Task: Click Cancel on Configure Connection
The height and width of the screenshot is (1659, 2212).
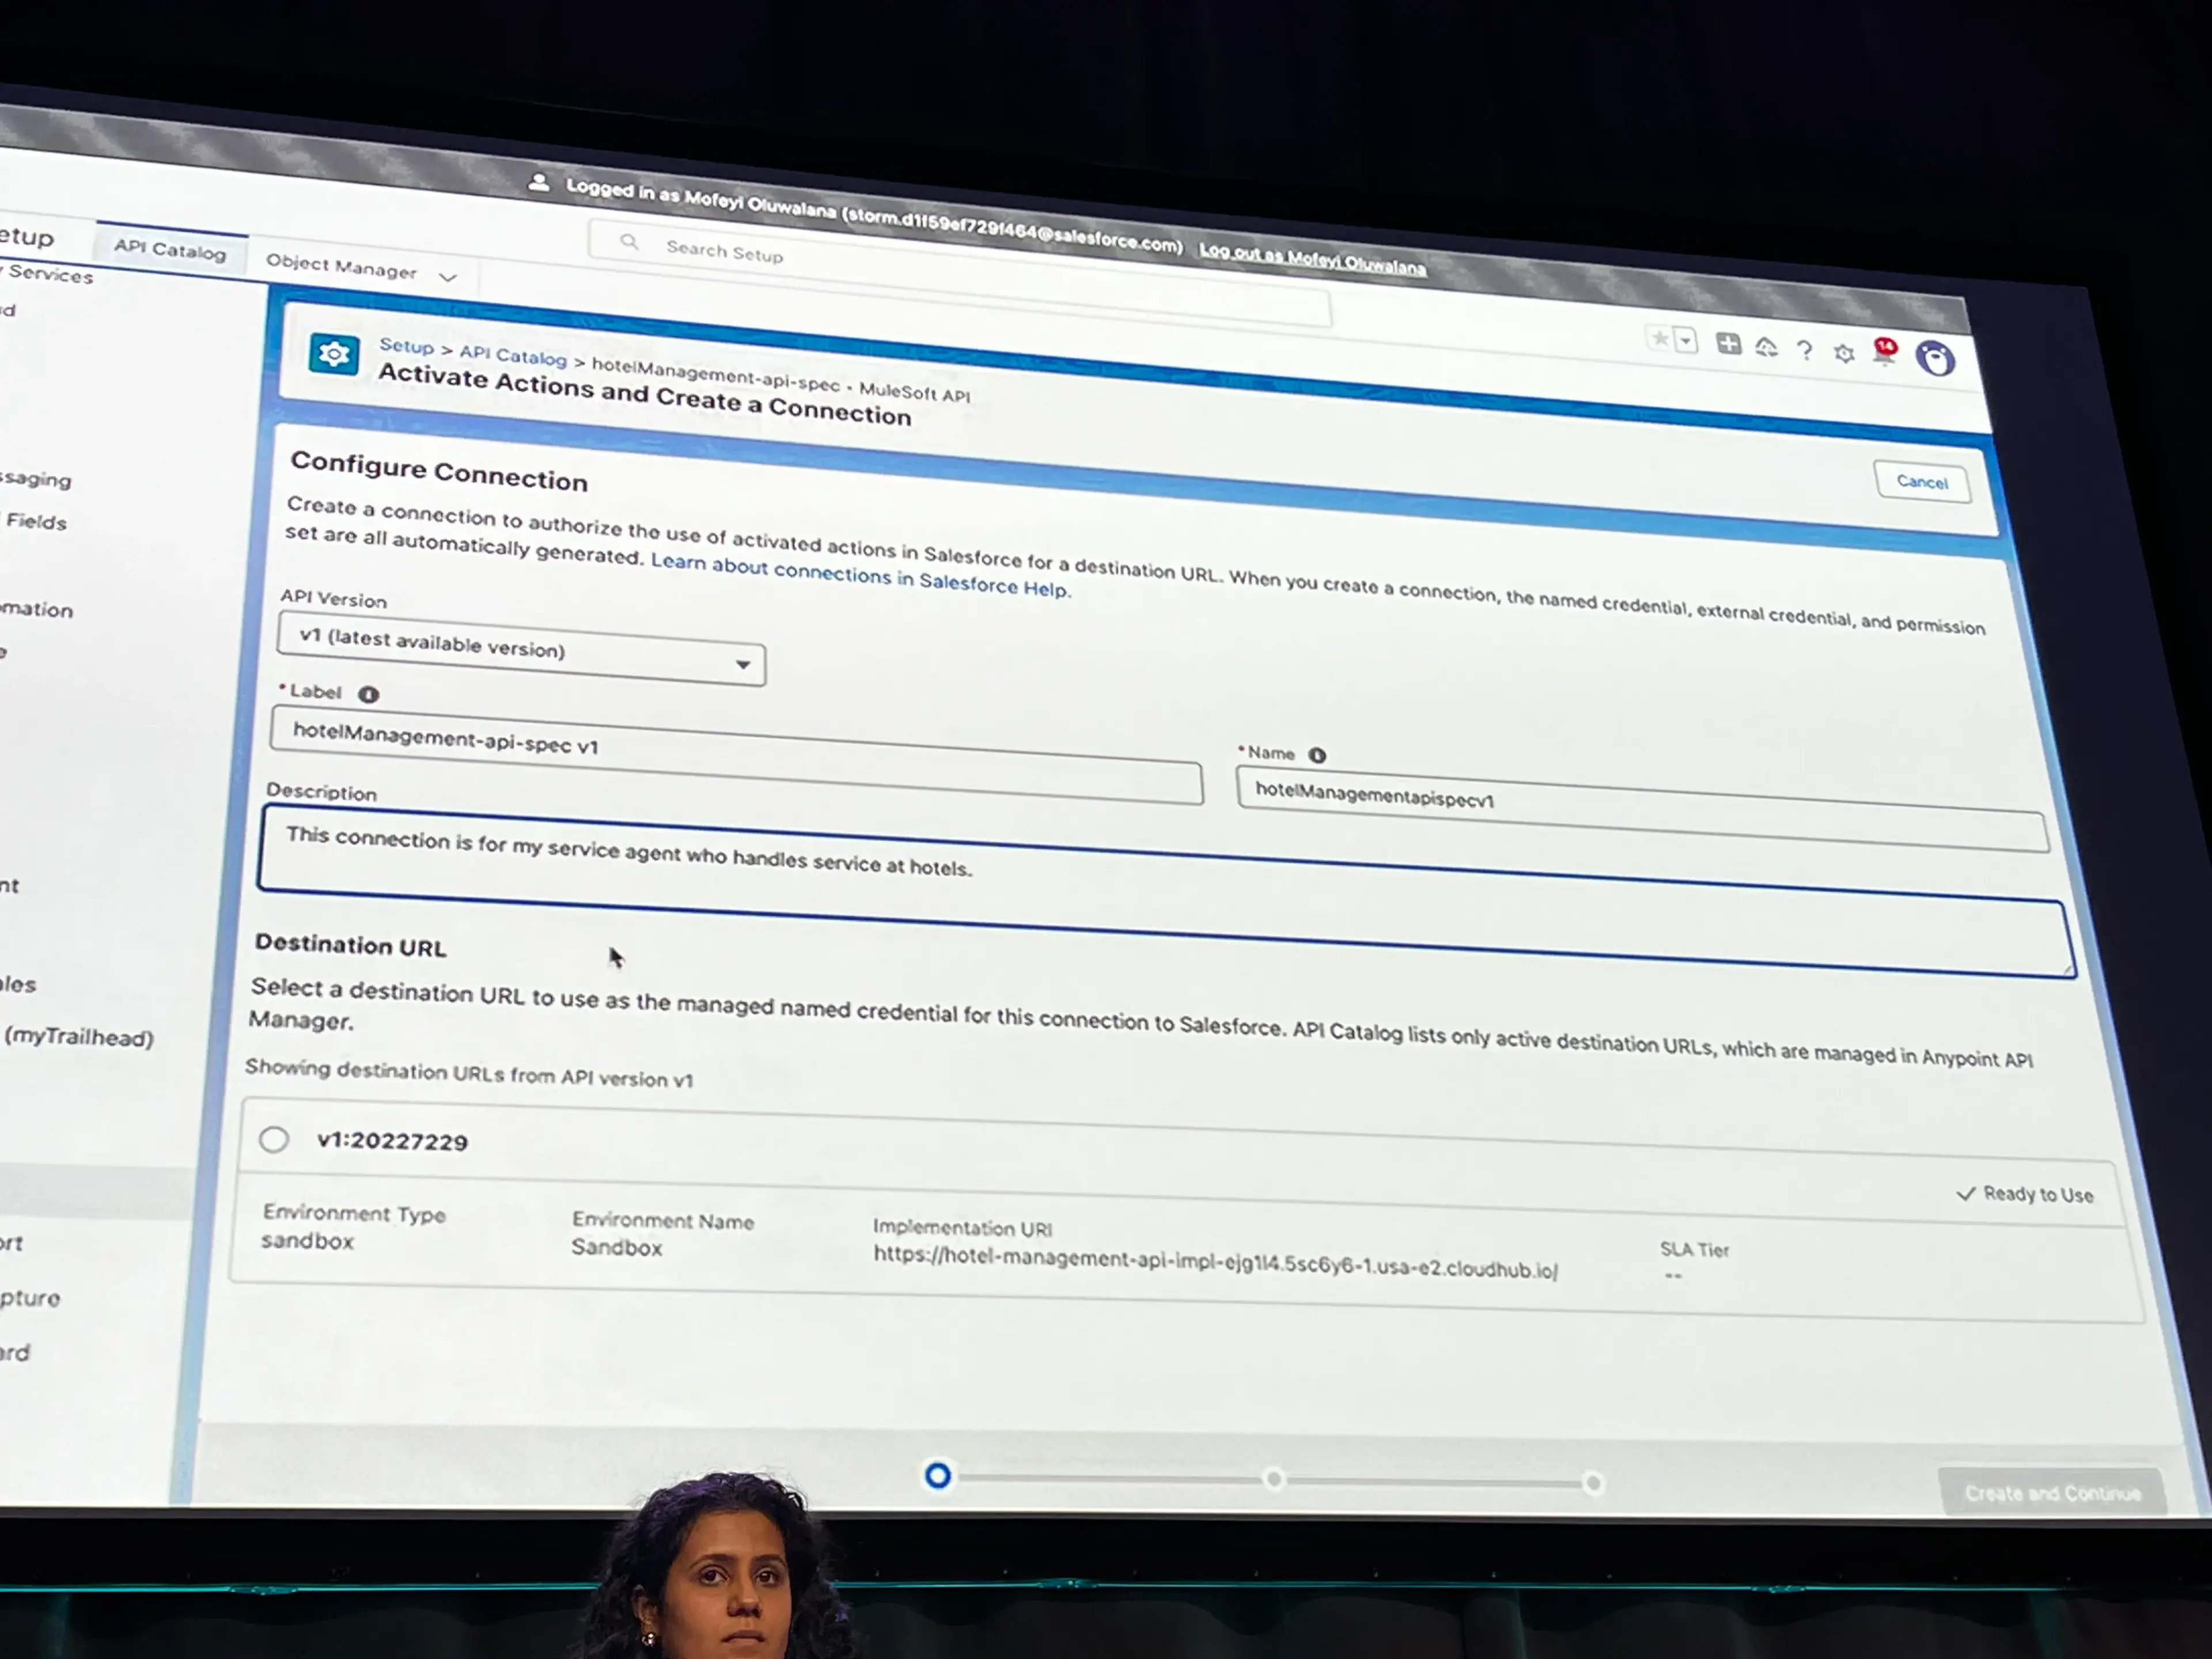Action: 1922,481
